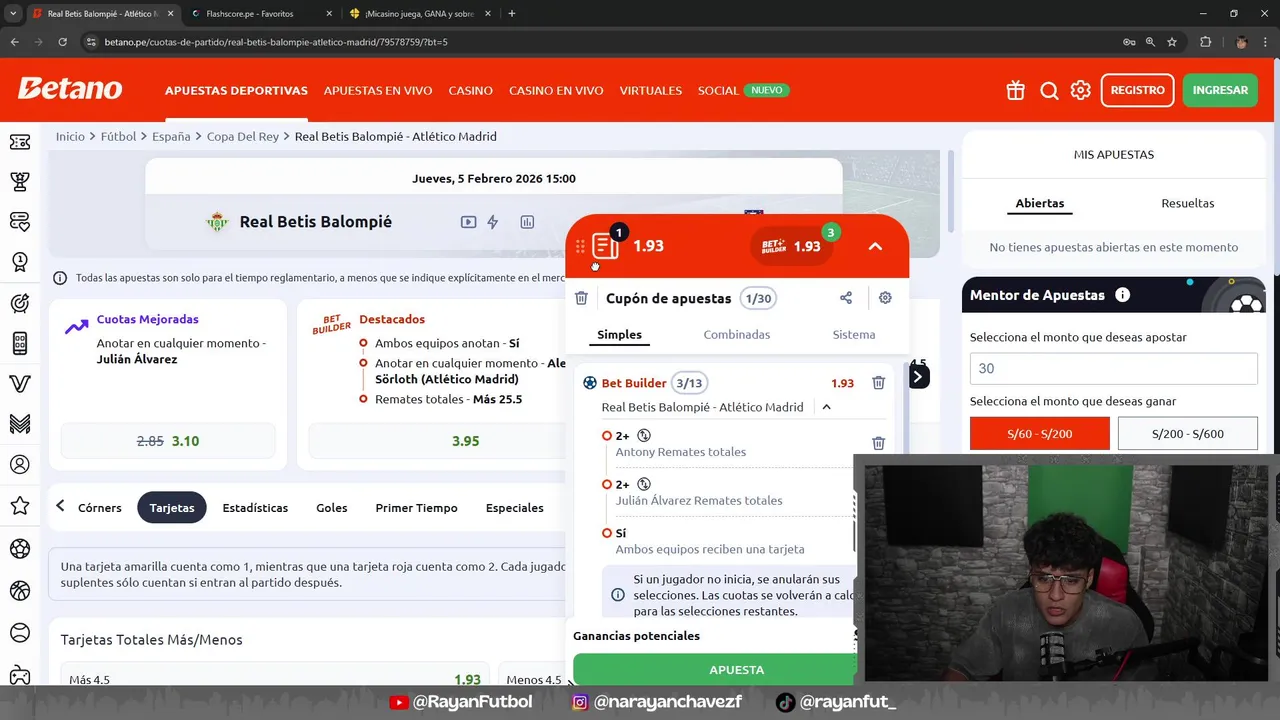The image size is (1280, 720).
Task: Open the target icon in left sidebar
Action: (x=20, y=303)
